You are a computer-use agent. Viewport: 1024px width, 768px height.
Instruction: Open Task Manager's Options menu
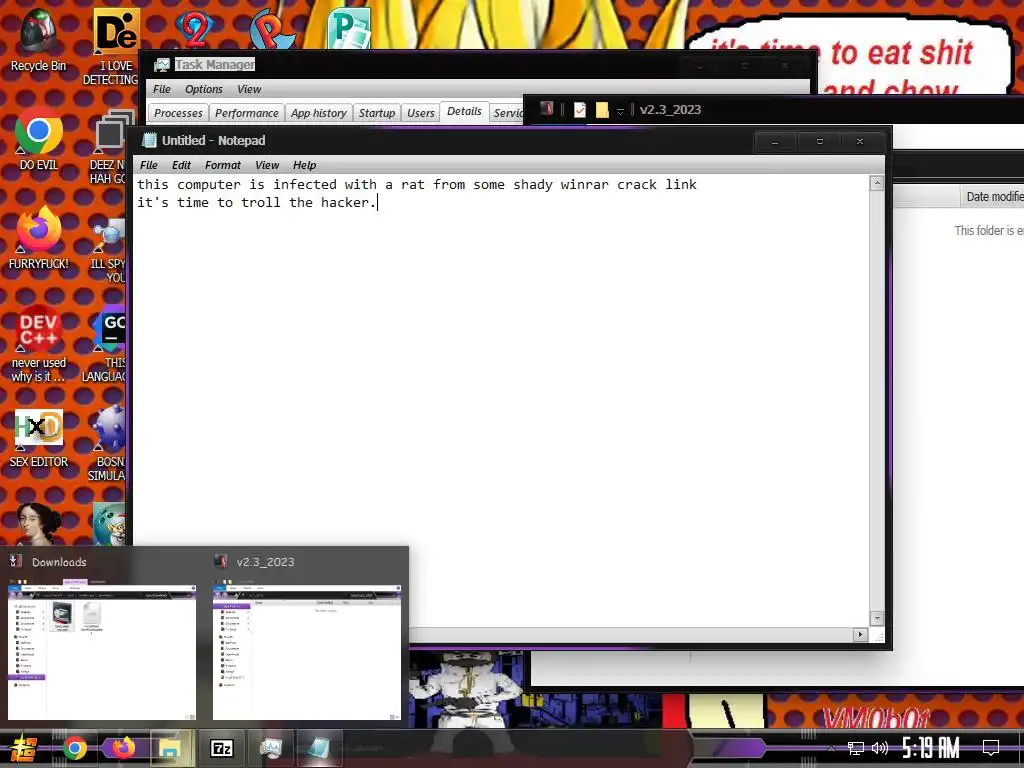[204, 89]
